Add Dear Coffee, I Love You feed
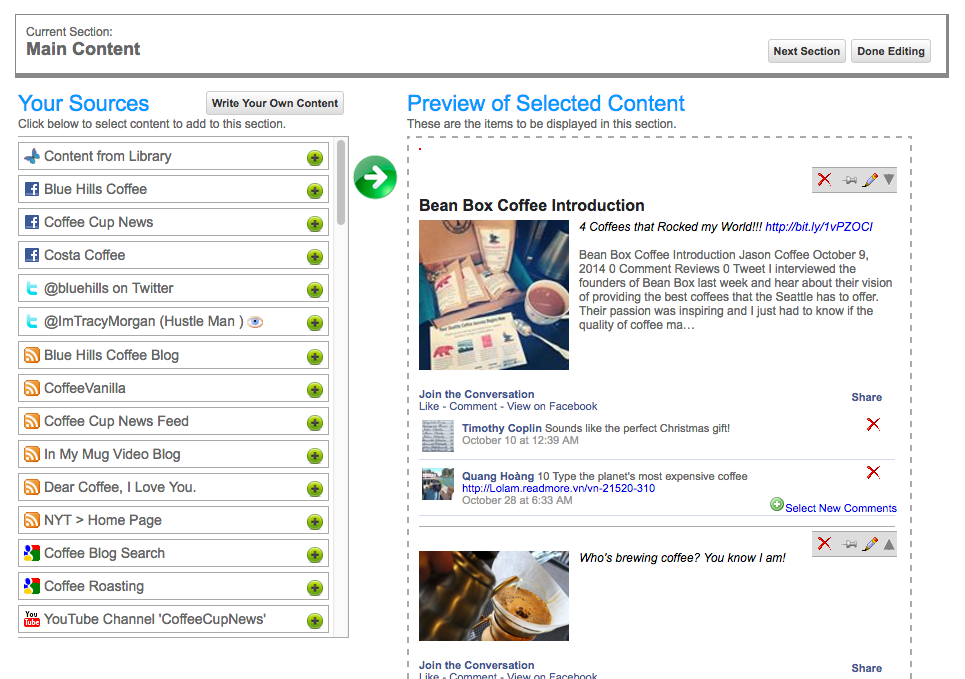The image size is (965, 679). point(314,489)
